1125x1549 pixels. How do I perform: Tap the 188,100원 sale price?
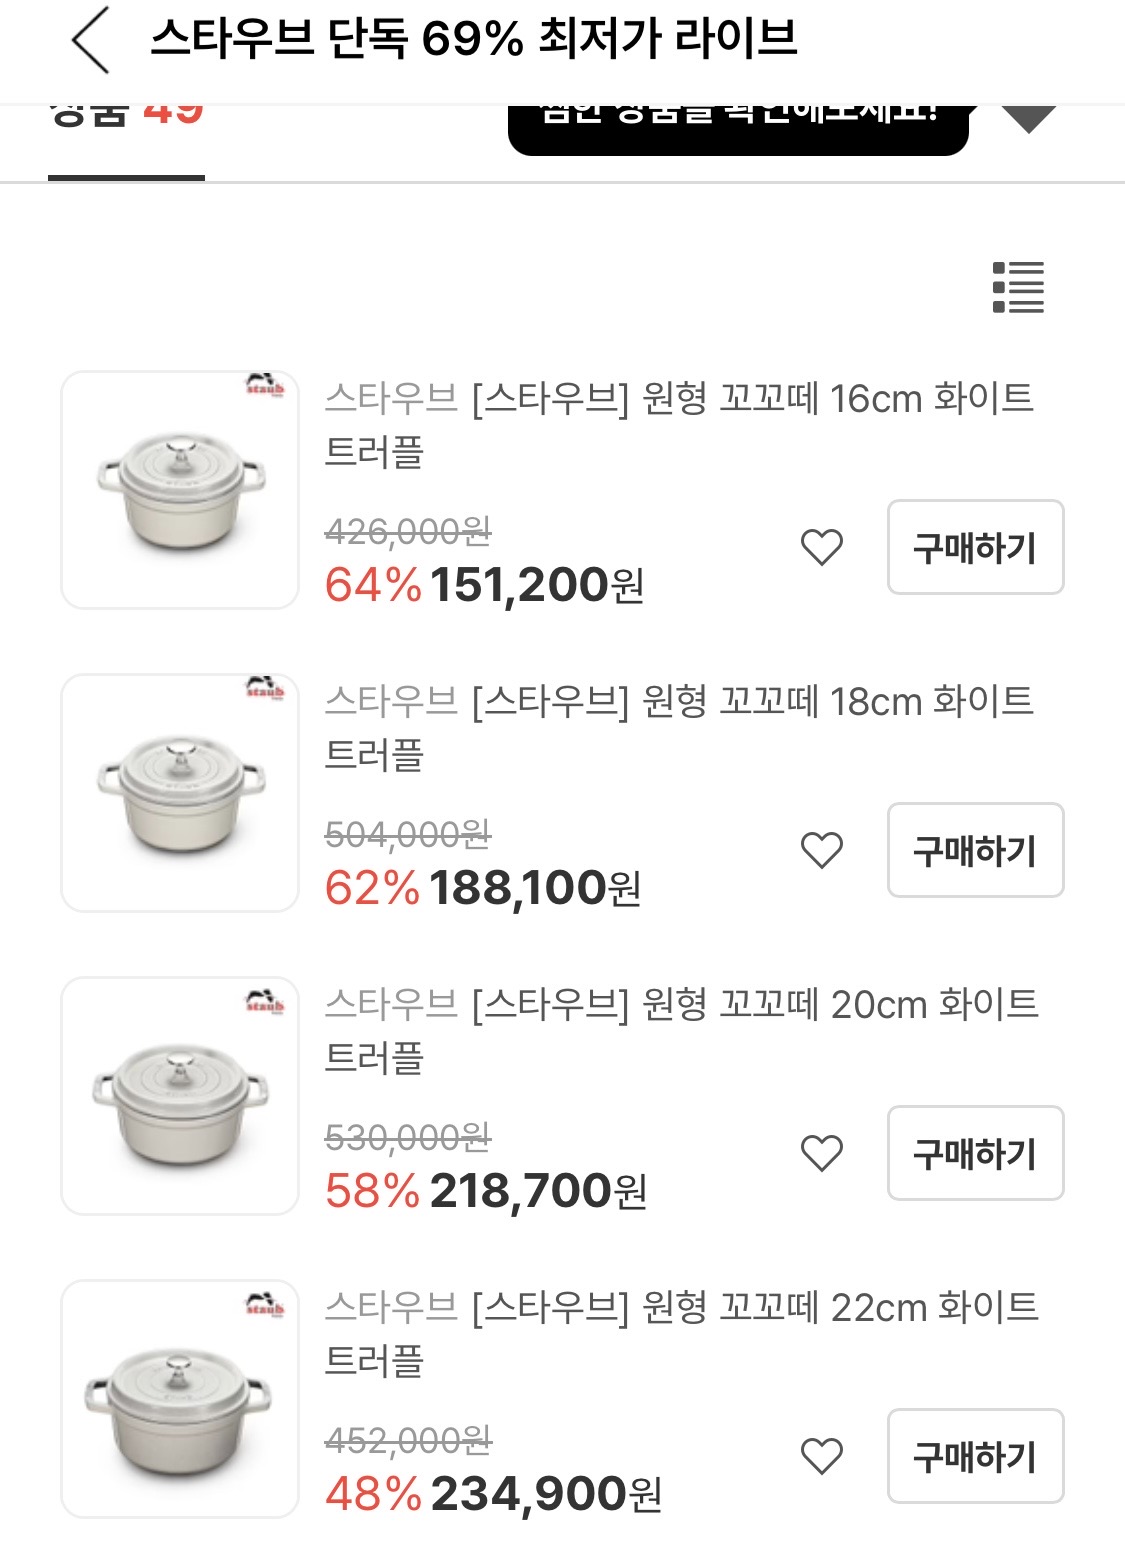tap(534, 888)
